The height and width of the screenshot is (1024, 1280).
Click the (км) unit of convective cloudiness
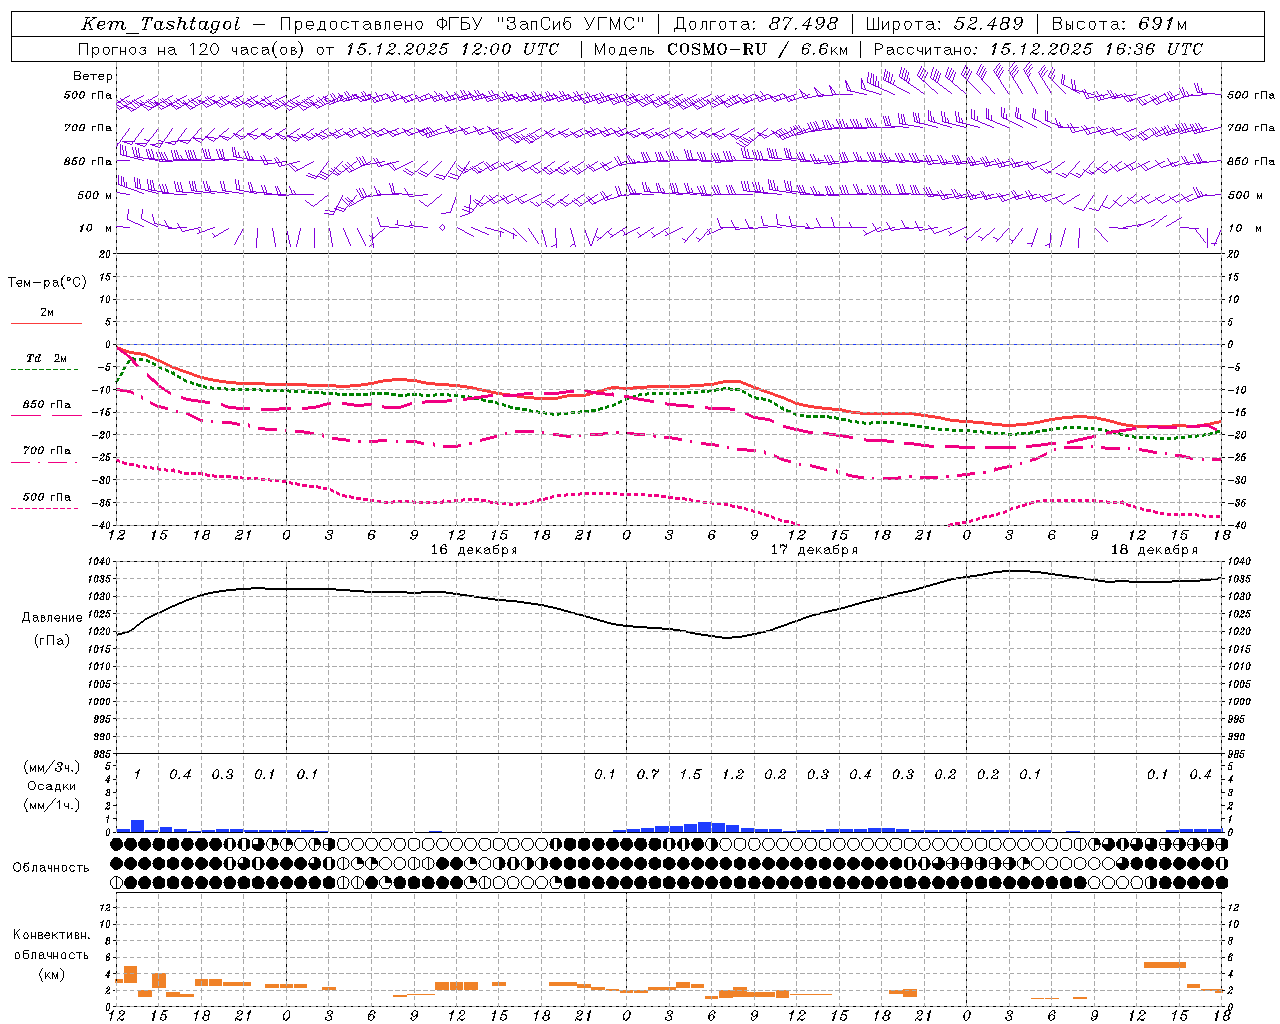[x=51, y=974]
